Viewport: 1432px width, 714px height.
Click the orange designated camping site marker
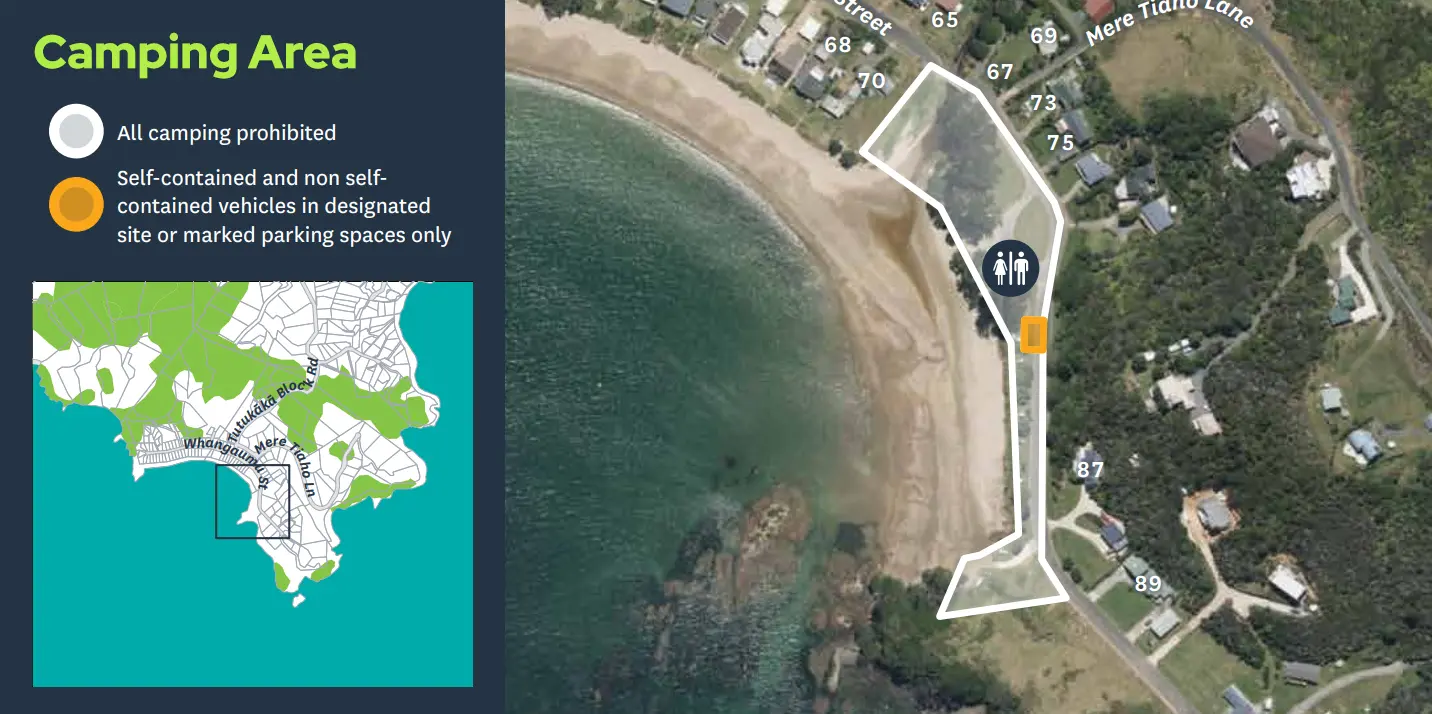coord(1034,335)
